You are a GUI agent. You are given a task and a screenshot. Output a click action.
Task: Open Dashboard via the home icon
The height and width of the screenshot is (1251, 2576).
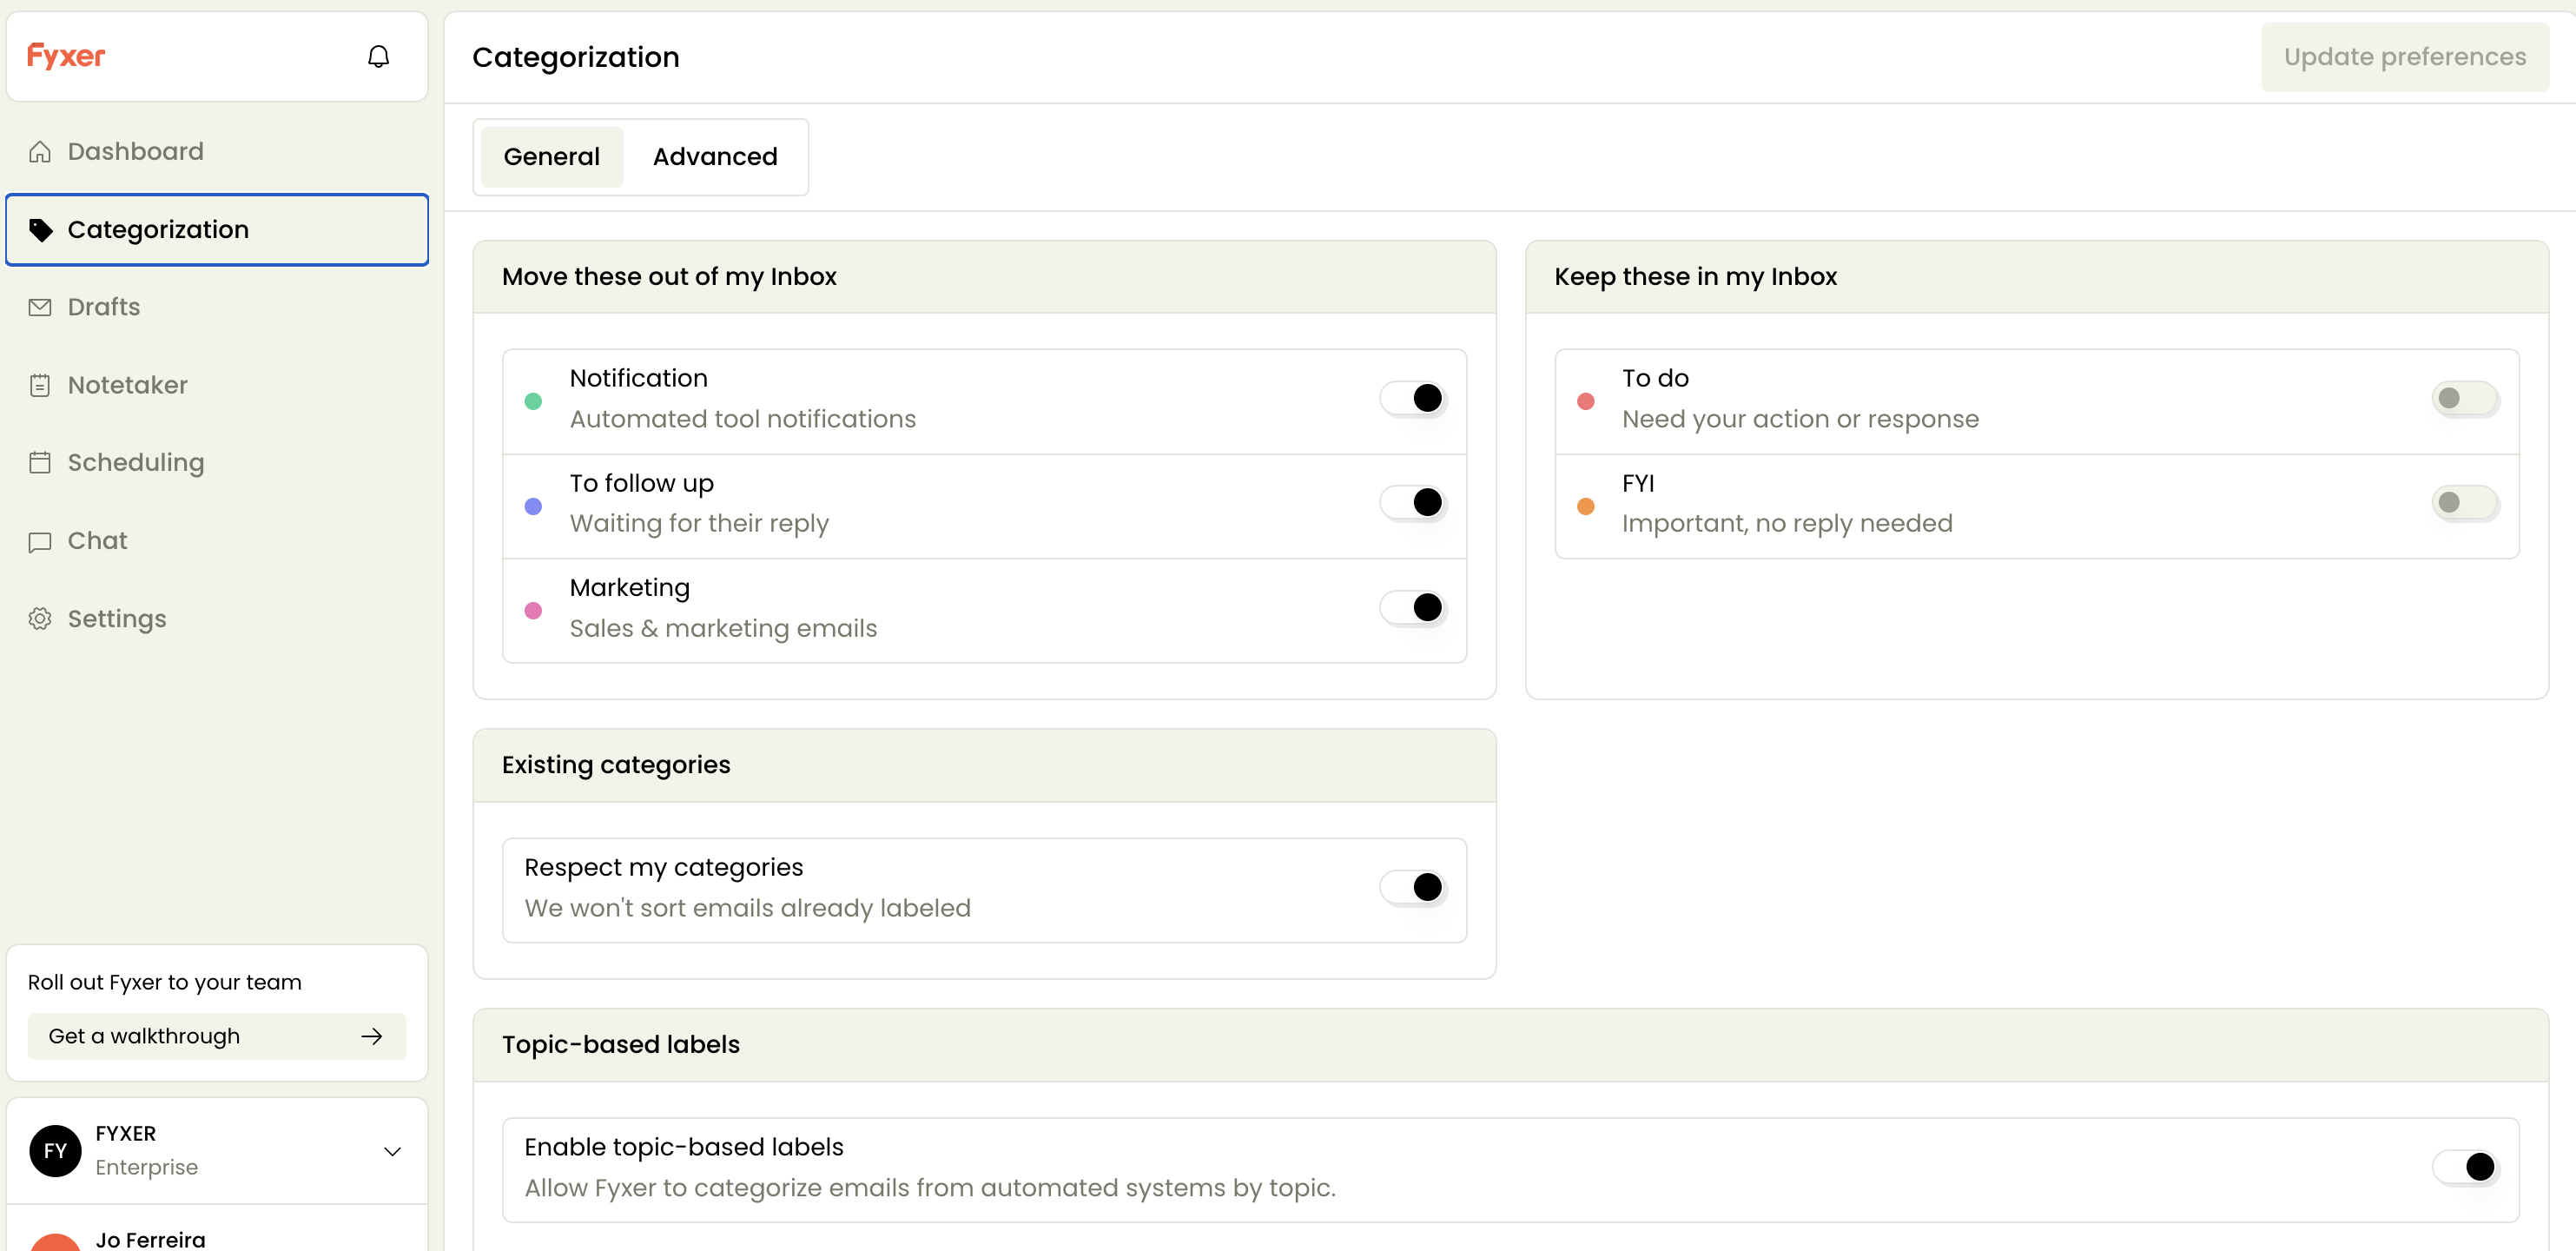40,152
